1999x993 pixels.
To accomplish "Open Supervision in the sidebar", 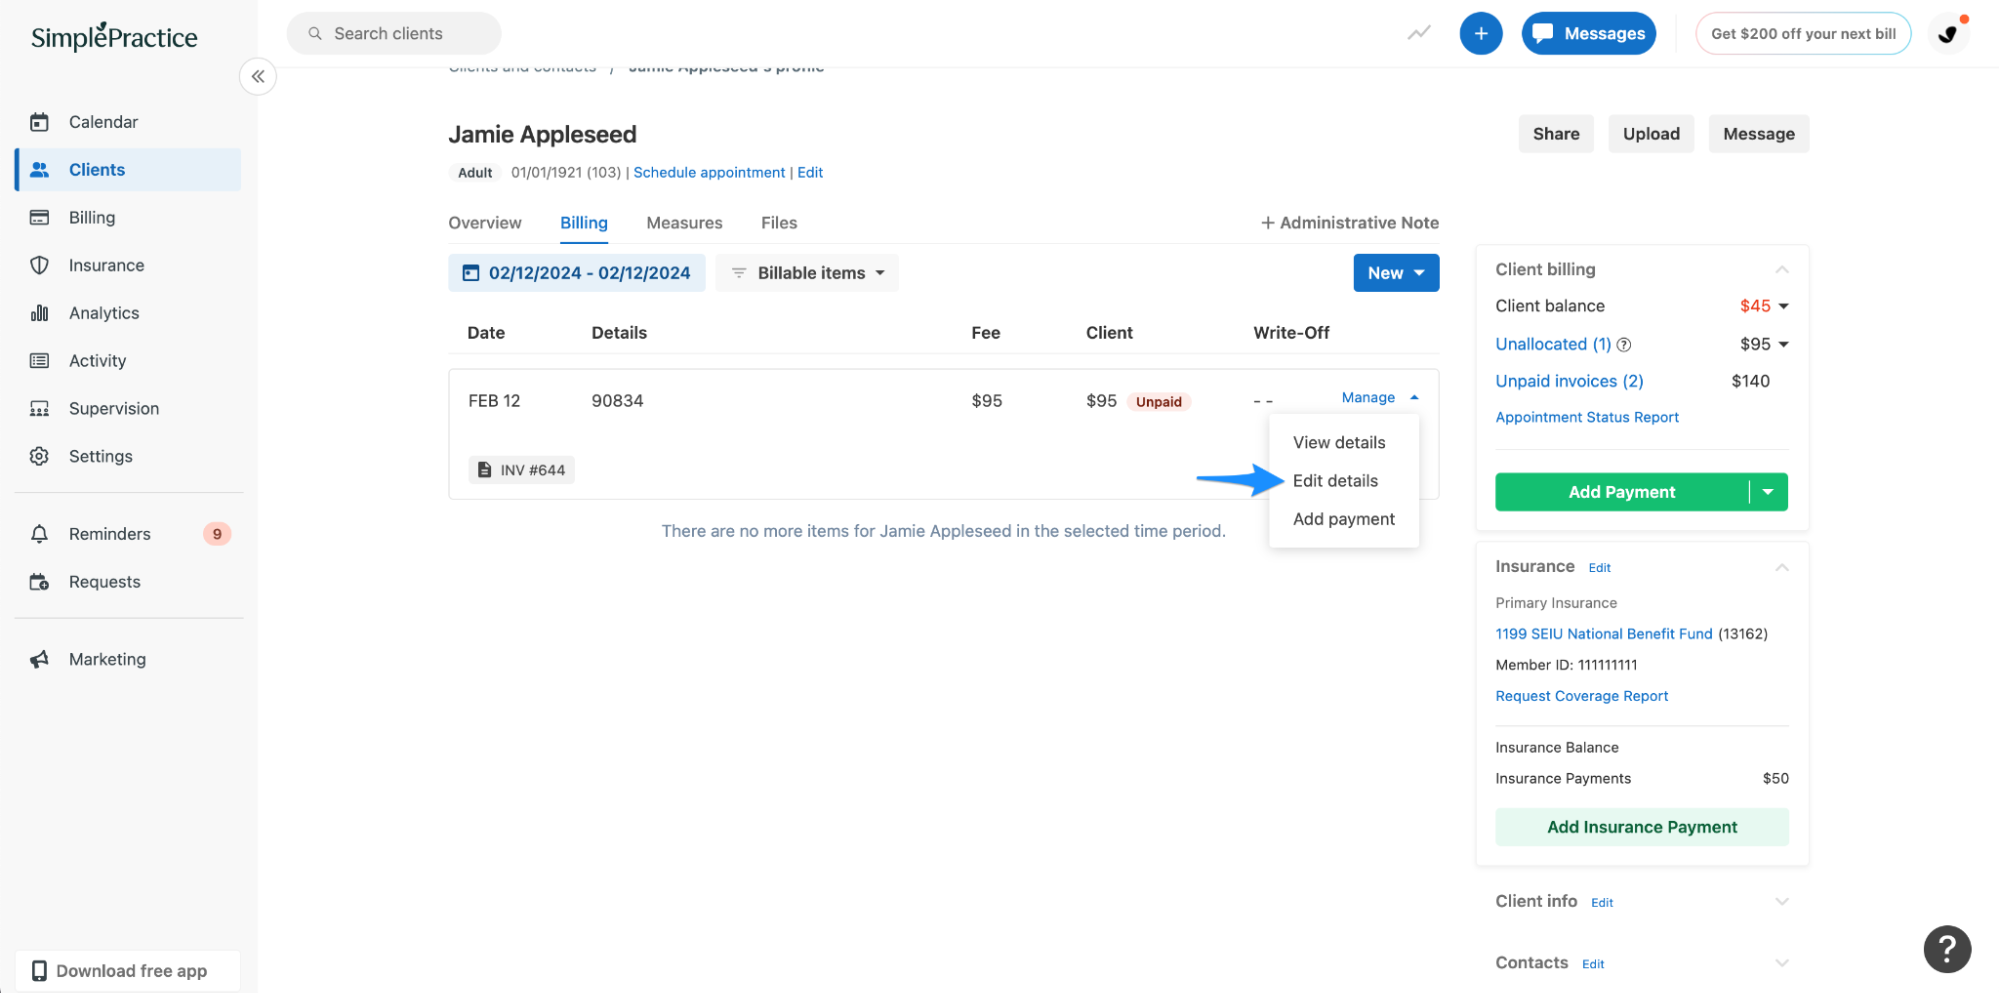I will [x=113, y=408].
